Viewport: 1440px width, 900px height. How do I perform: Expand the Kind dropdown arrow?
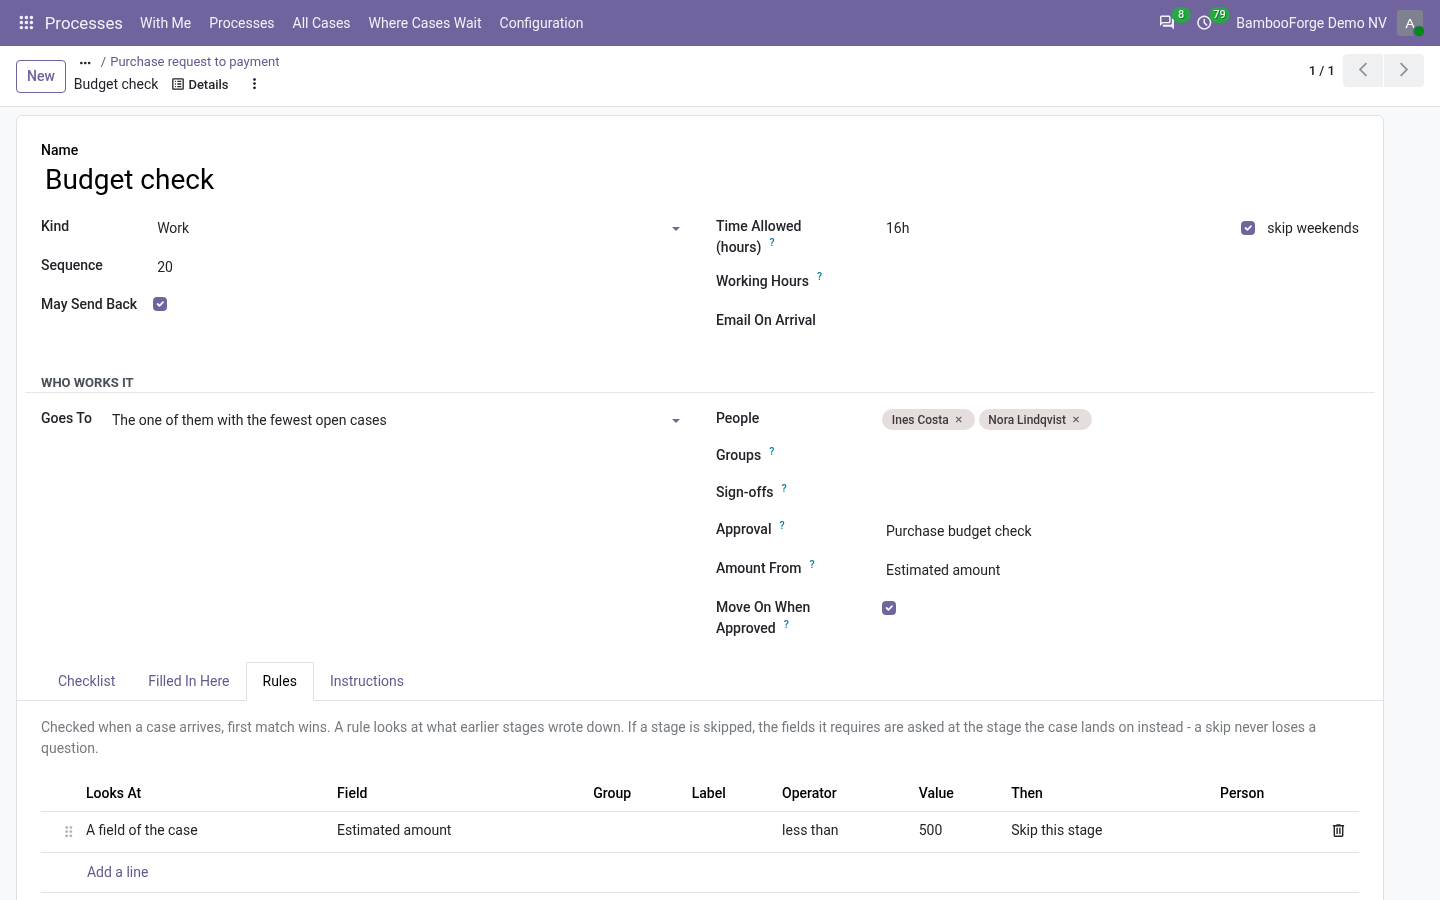tap(676, 229)
